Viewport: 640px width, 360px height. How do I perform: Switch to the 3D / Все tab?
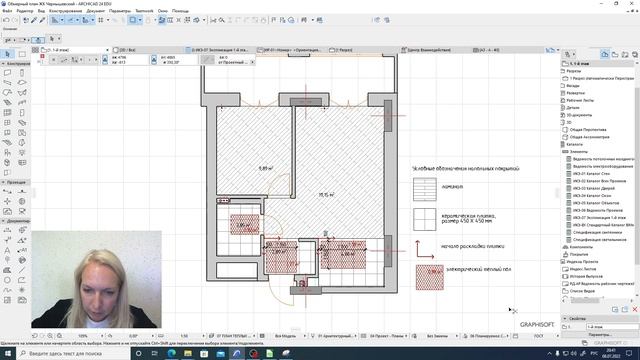pos(148,50)
